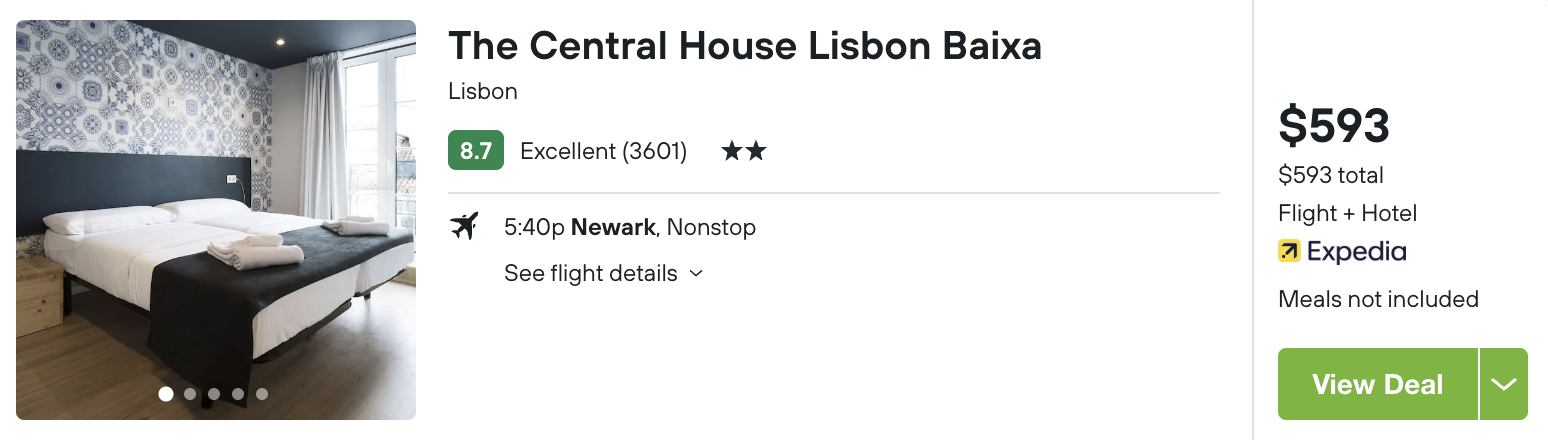Open dropdown arrow beside View Deal
The image size is (1548, 440).
click(x=1504, y=384)
